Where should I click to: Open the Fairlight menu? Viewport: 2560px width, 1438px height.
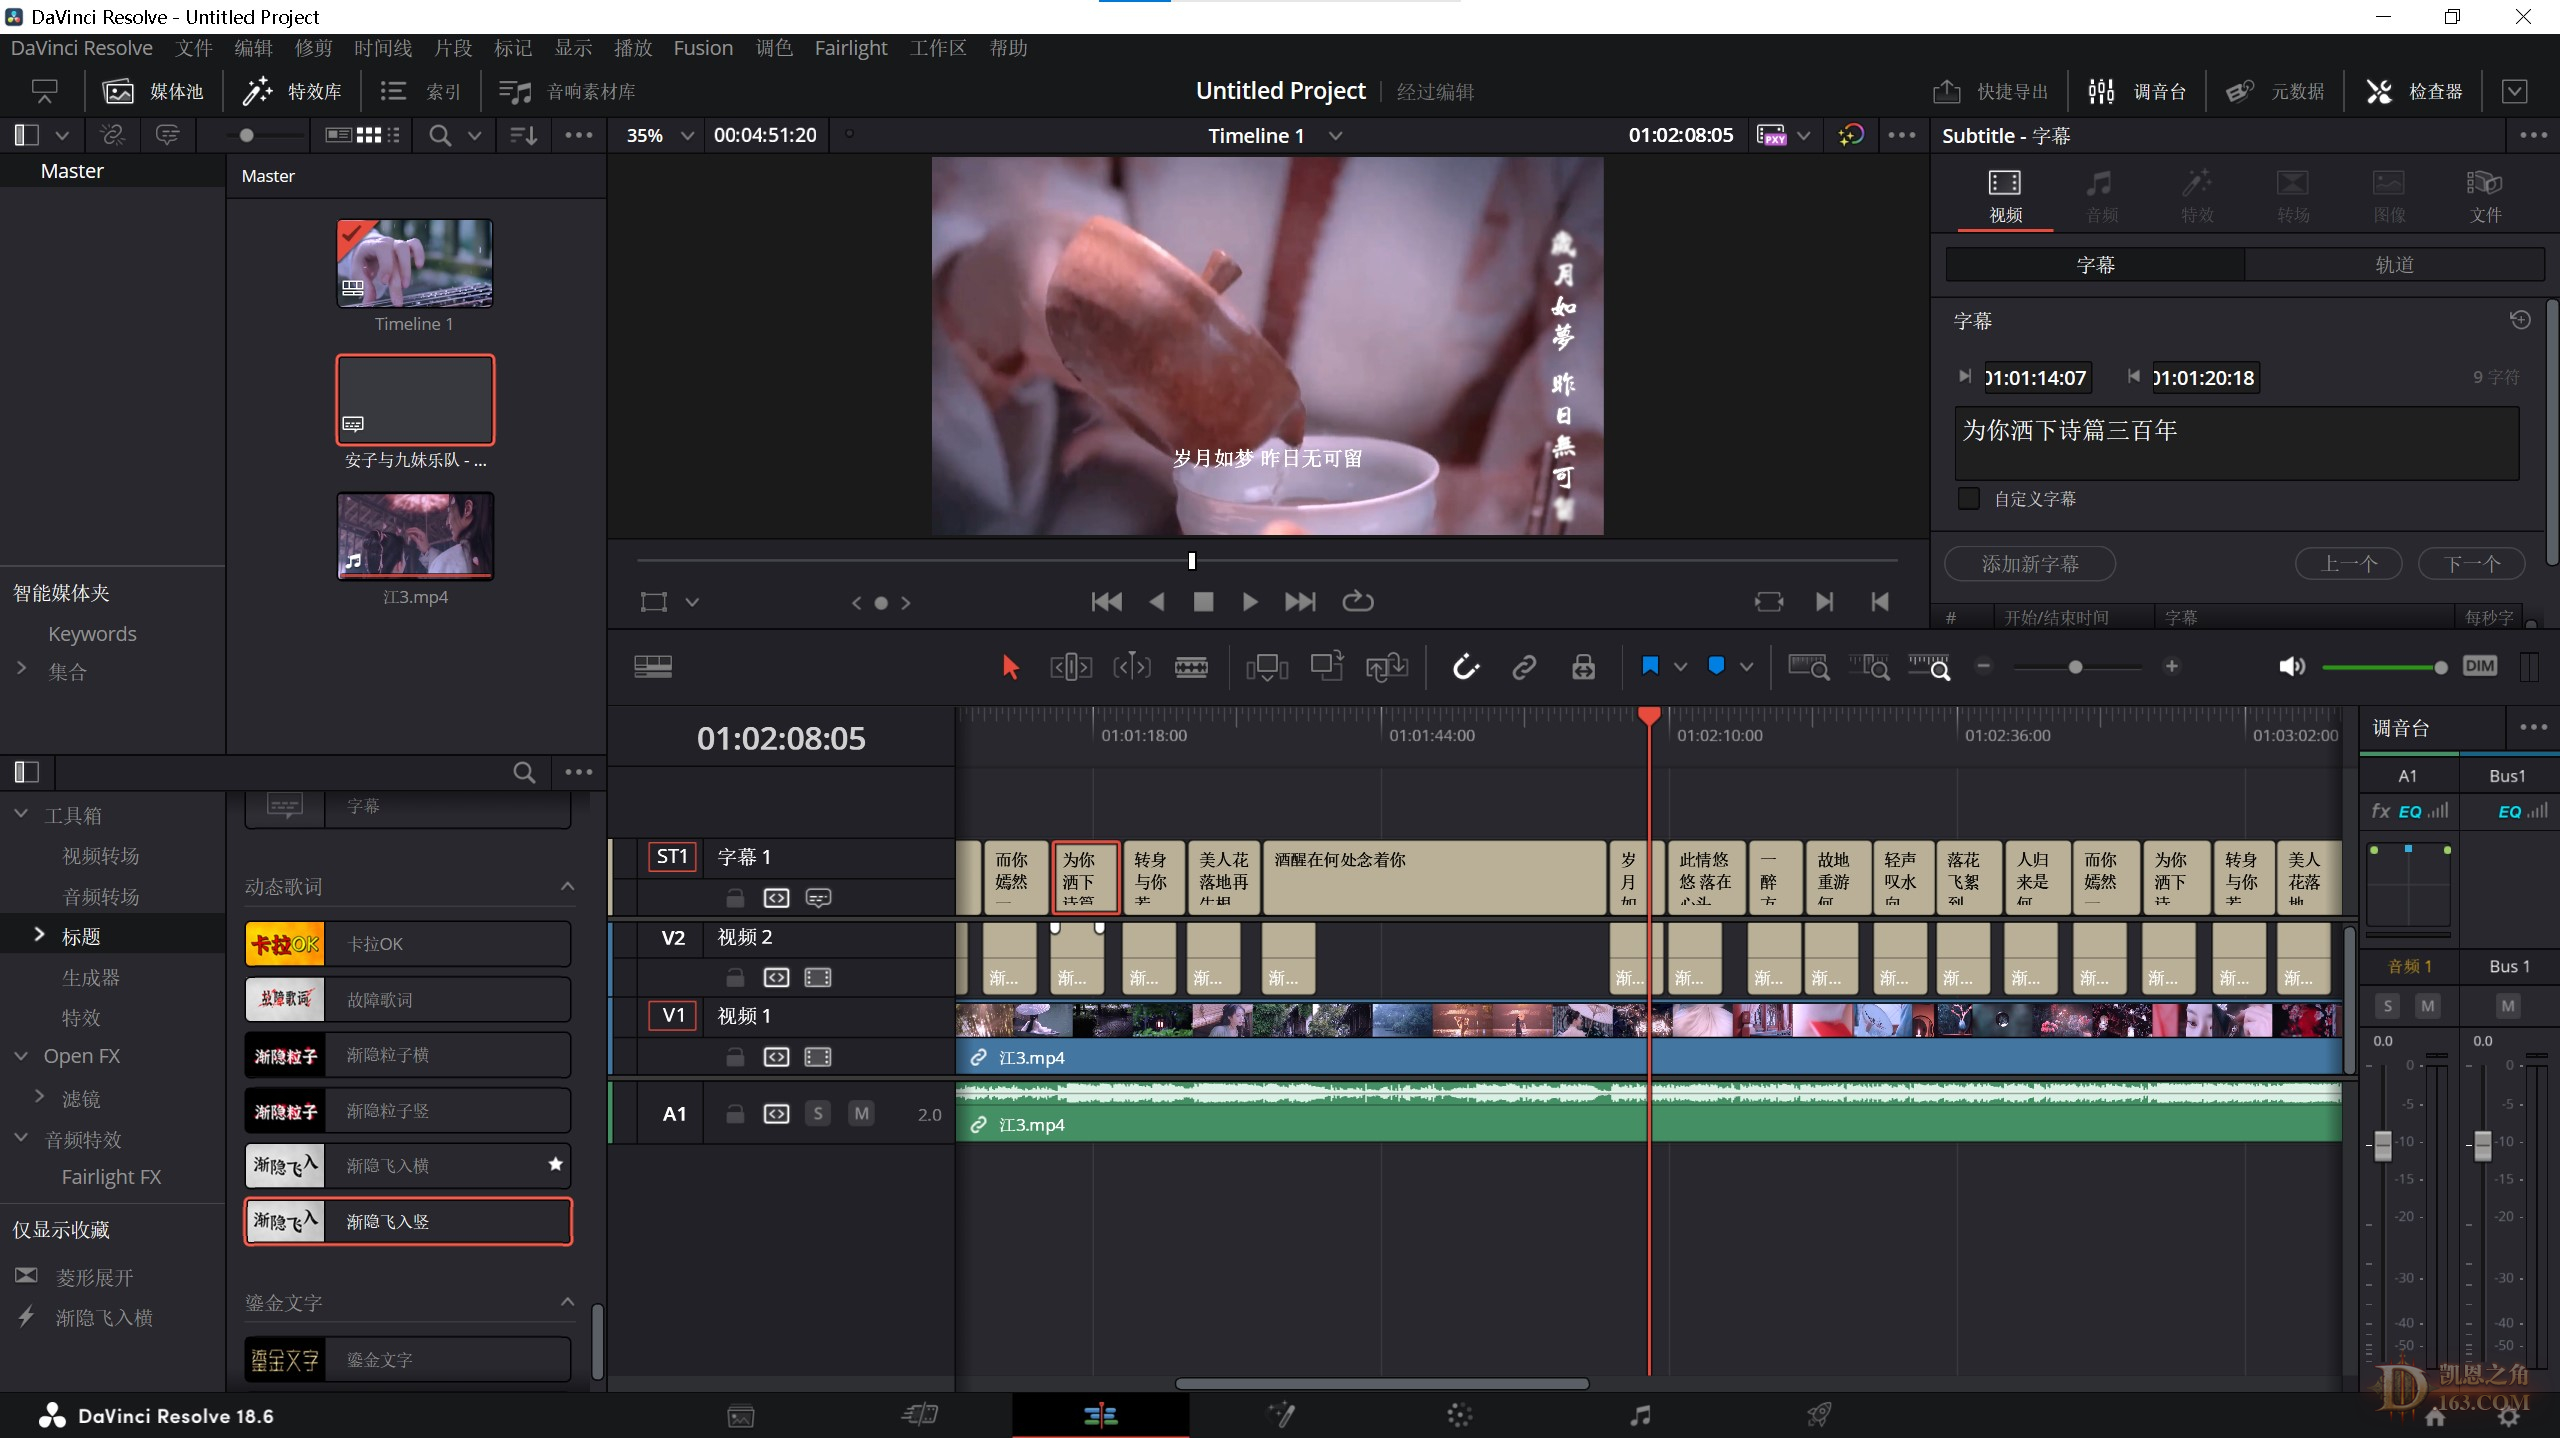point(851,48)
